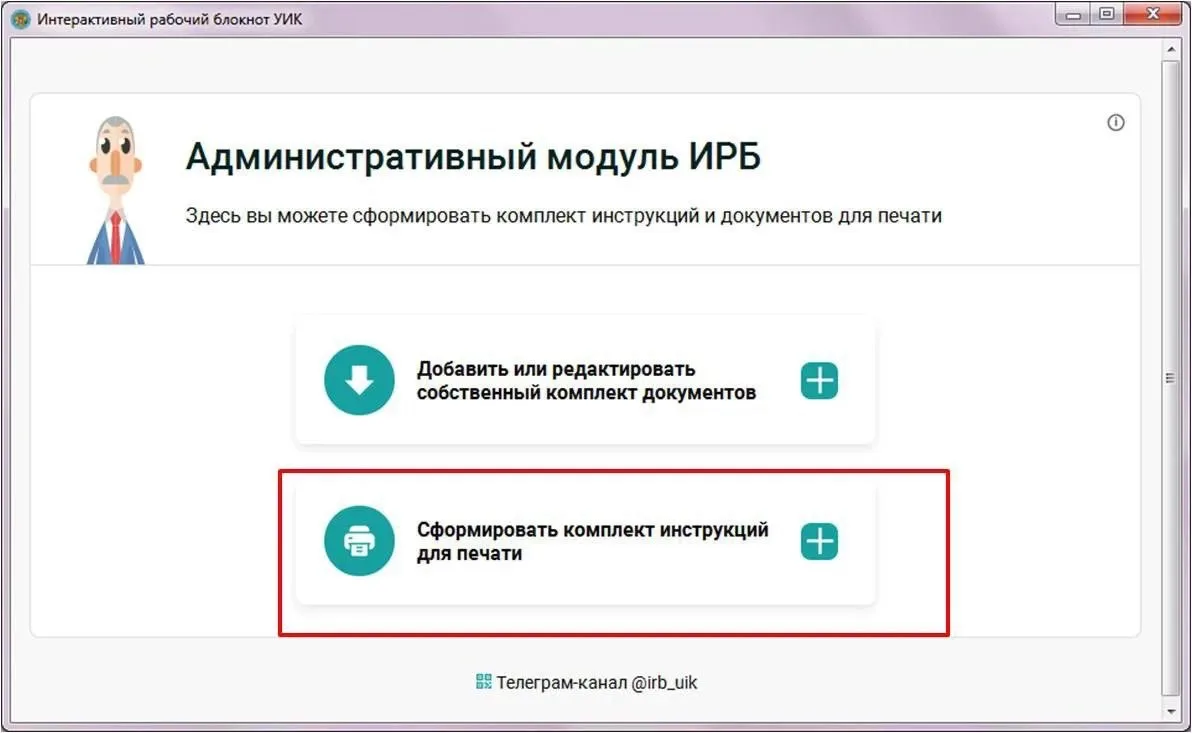Open 'Сформировать комплект инструкций для печати'
1192x733 pixels.
(585, 541)
